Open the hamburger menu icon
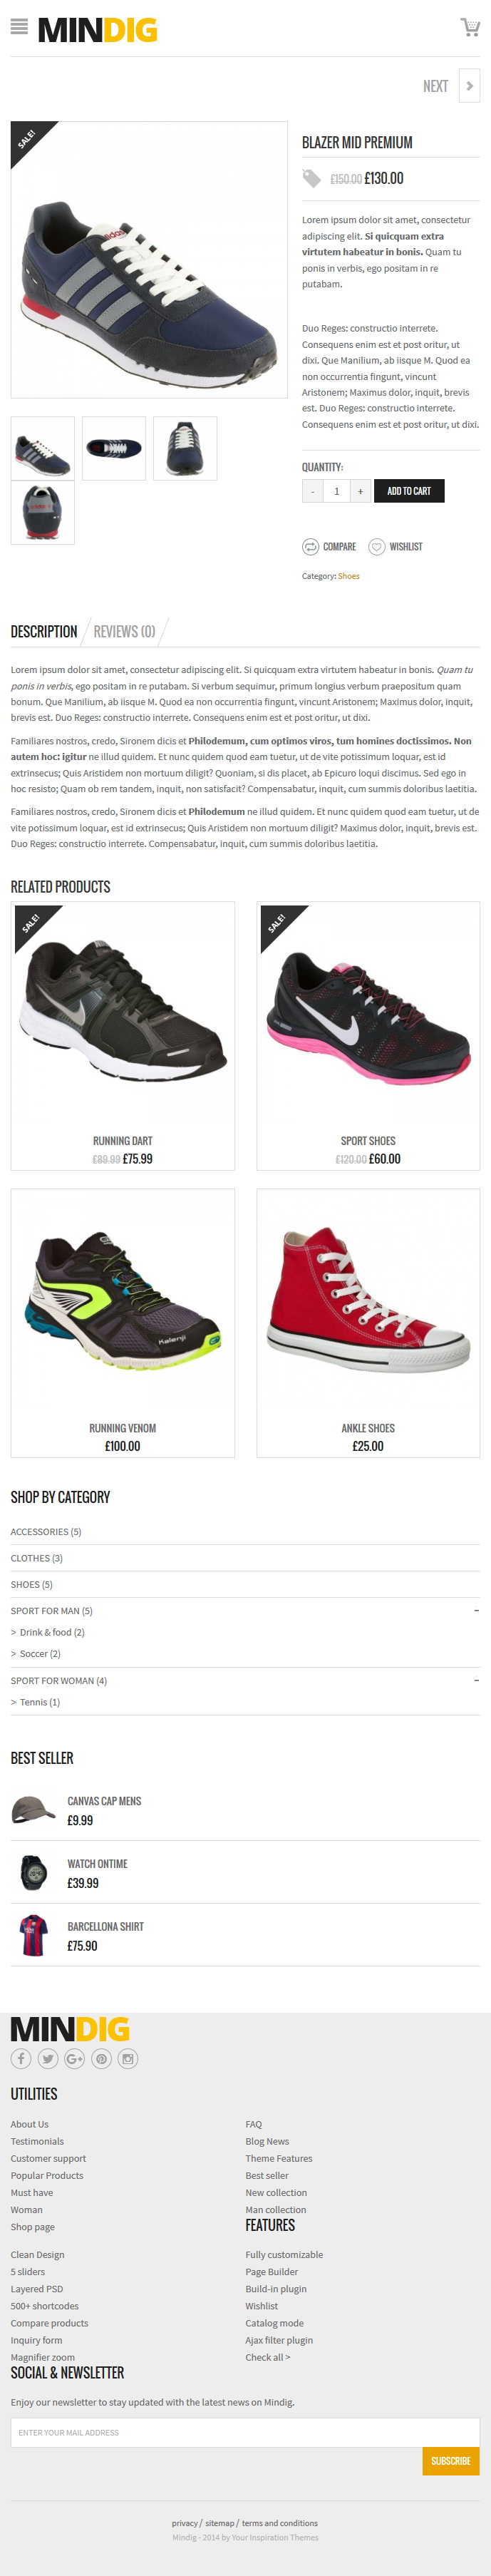Image resolution: width=491 pixels, height=2576 pixels. (19, 27)
